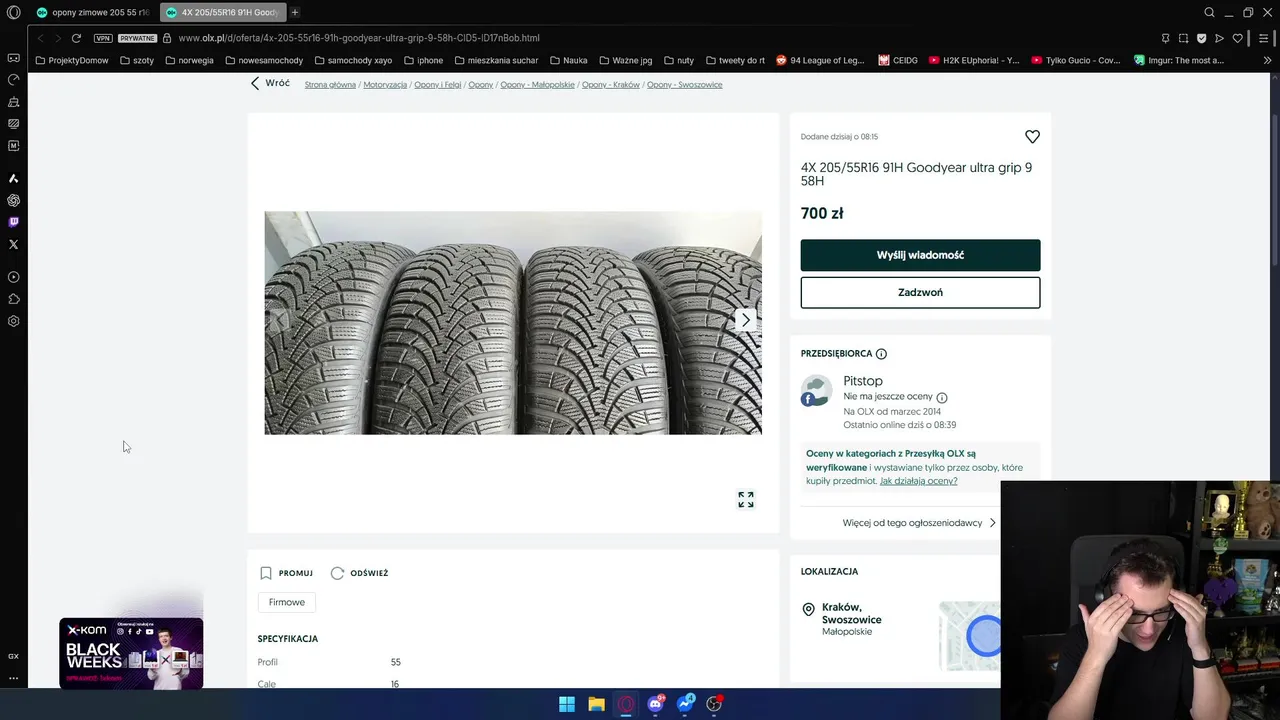The width and height of the screenshot is (1280, 720).
Task: Open the nowesamochody bookmark folder
Action: tap(264, 60)
